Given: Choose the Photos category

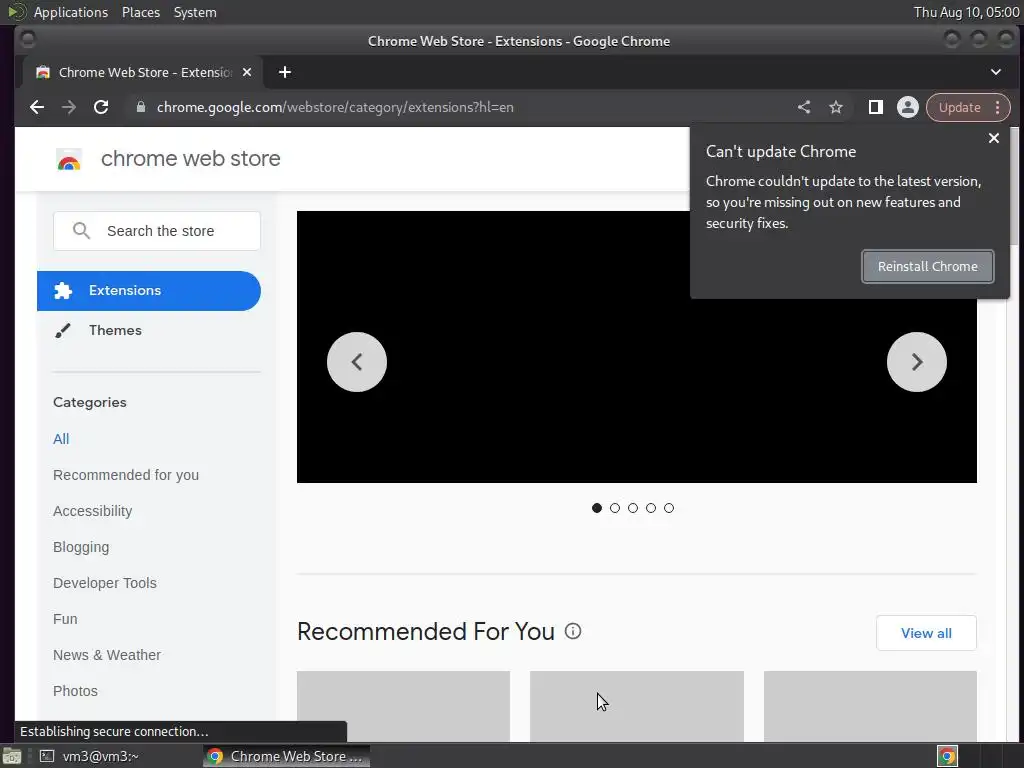Looking at the screenshot, I should tap(75, 690).
